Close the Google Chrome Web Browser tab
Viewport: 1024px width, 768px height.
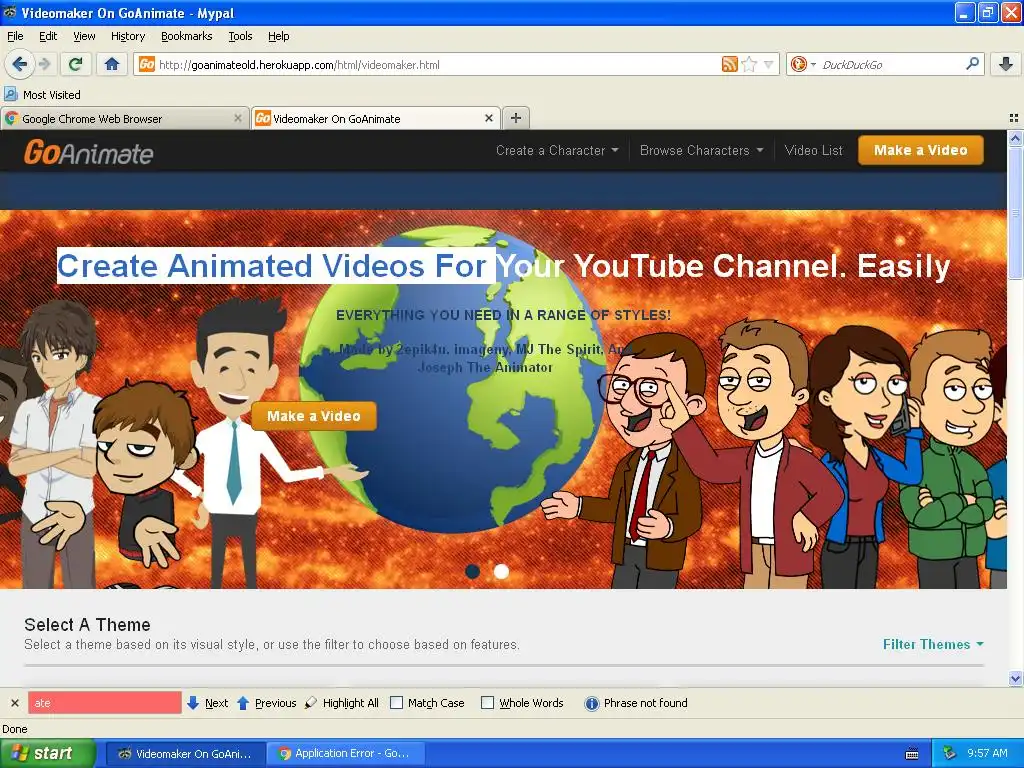[x=238, y=118]
